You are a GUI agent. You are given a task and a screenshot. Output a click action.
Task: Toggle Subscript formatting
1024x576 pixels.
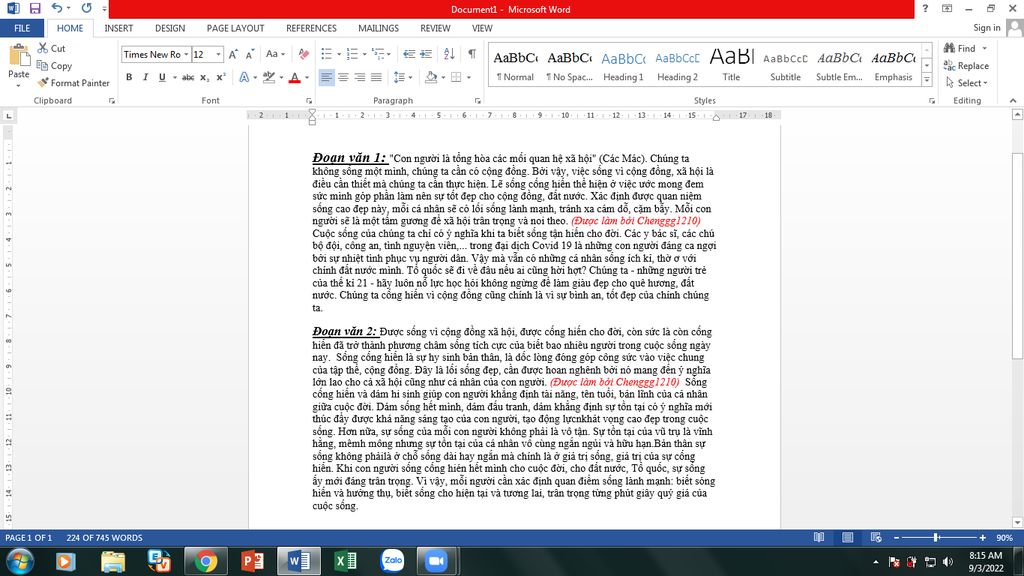coord(204,77)
